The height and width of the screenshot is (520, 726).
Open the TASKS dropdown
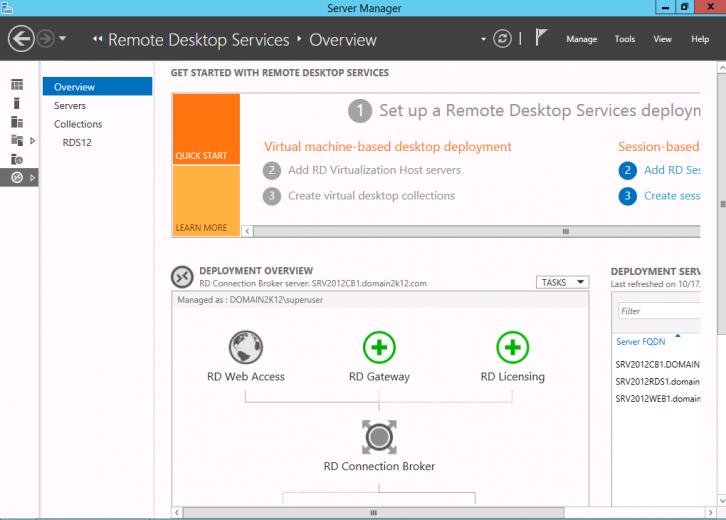click(562, 282)
